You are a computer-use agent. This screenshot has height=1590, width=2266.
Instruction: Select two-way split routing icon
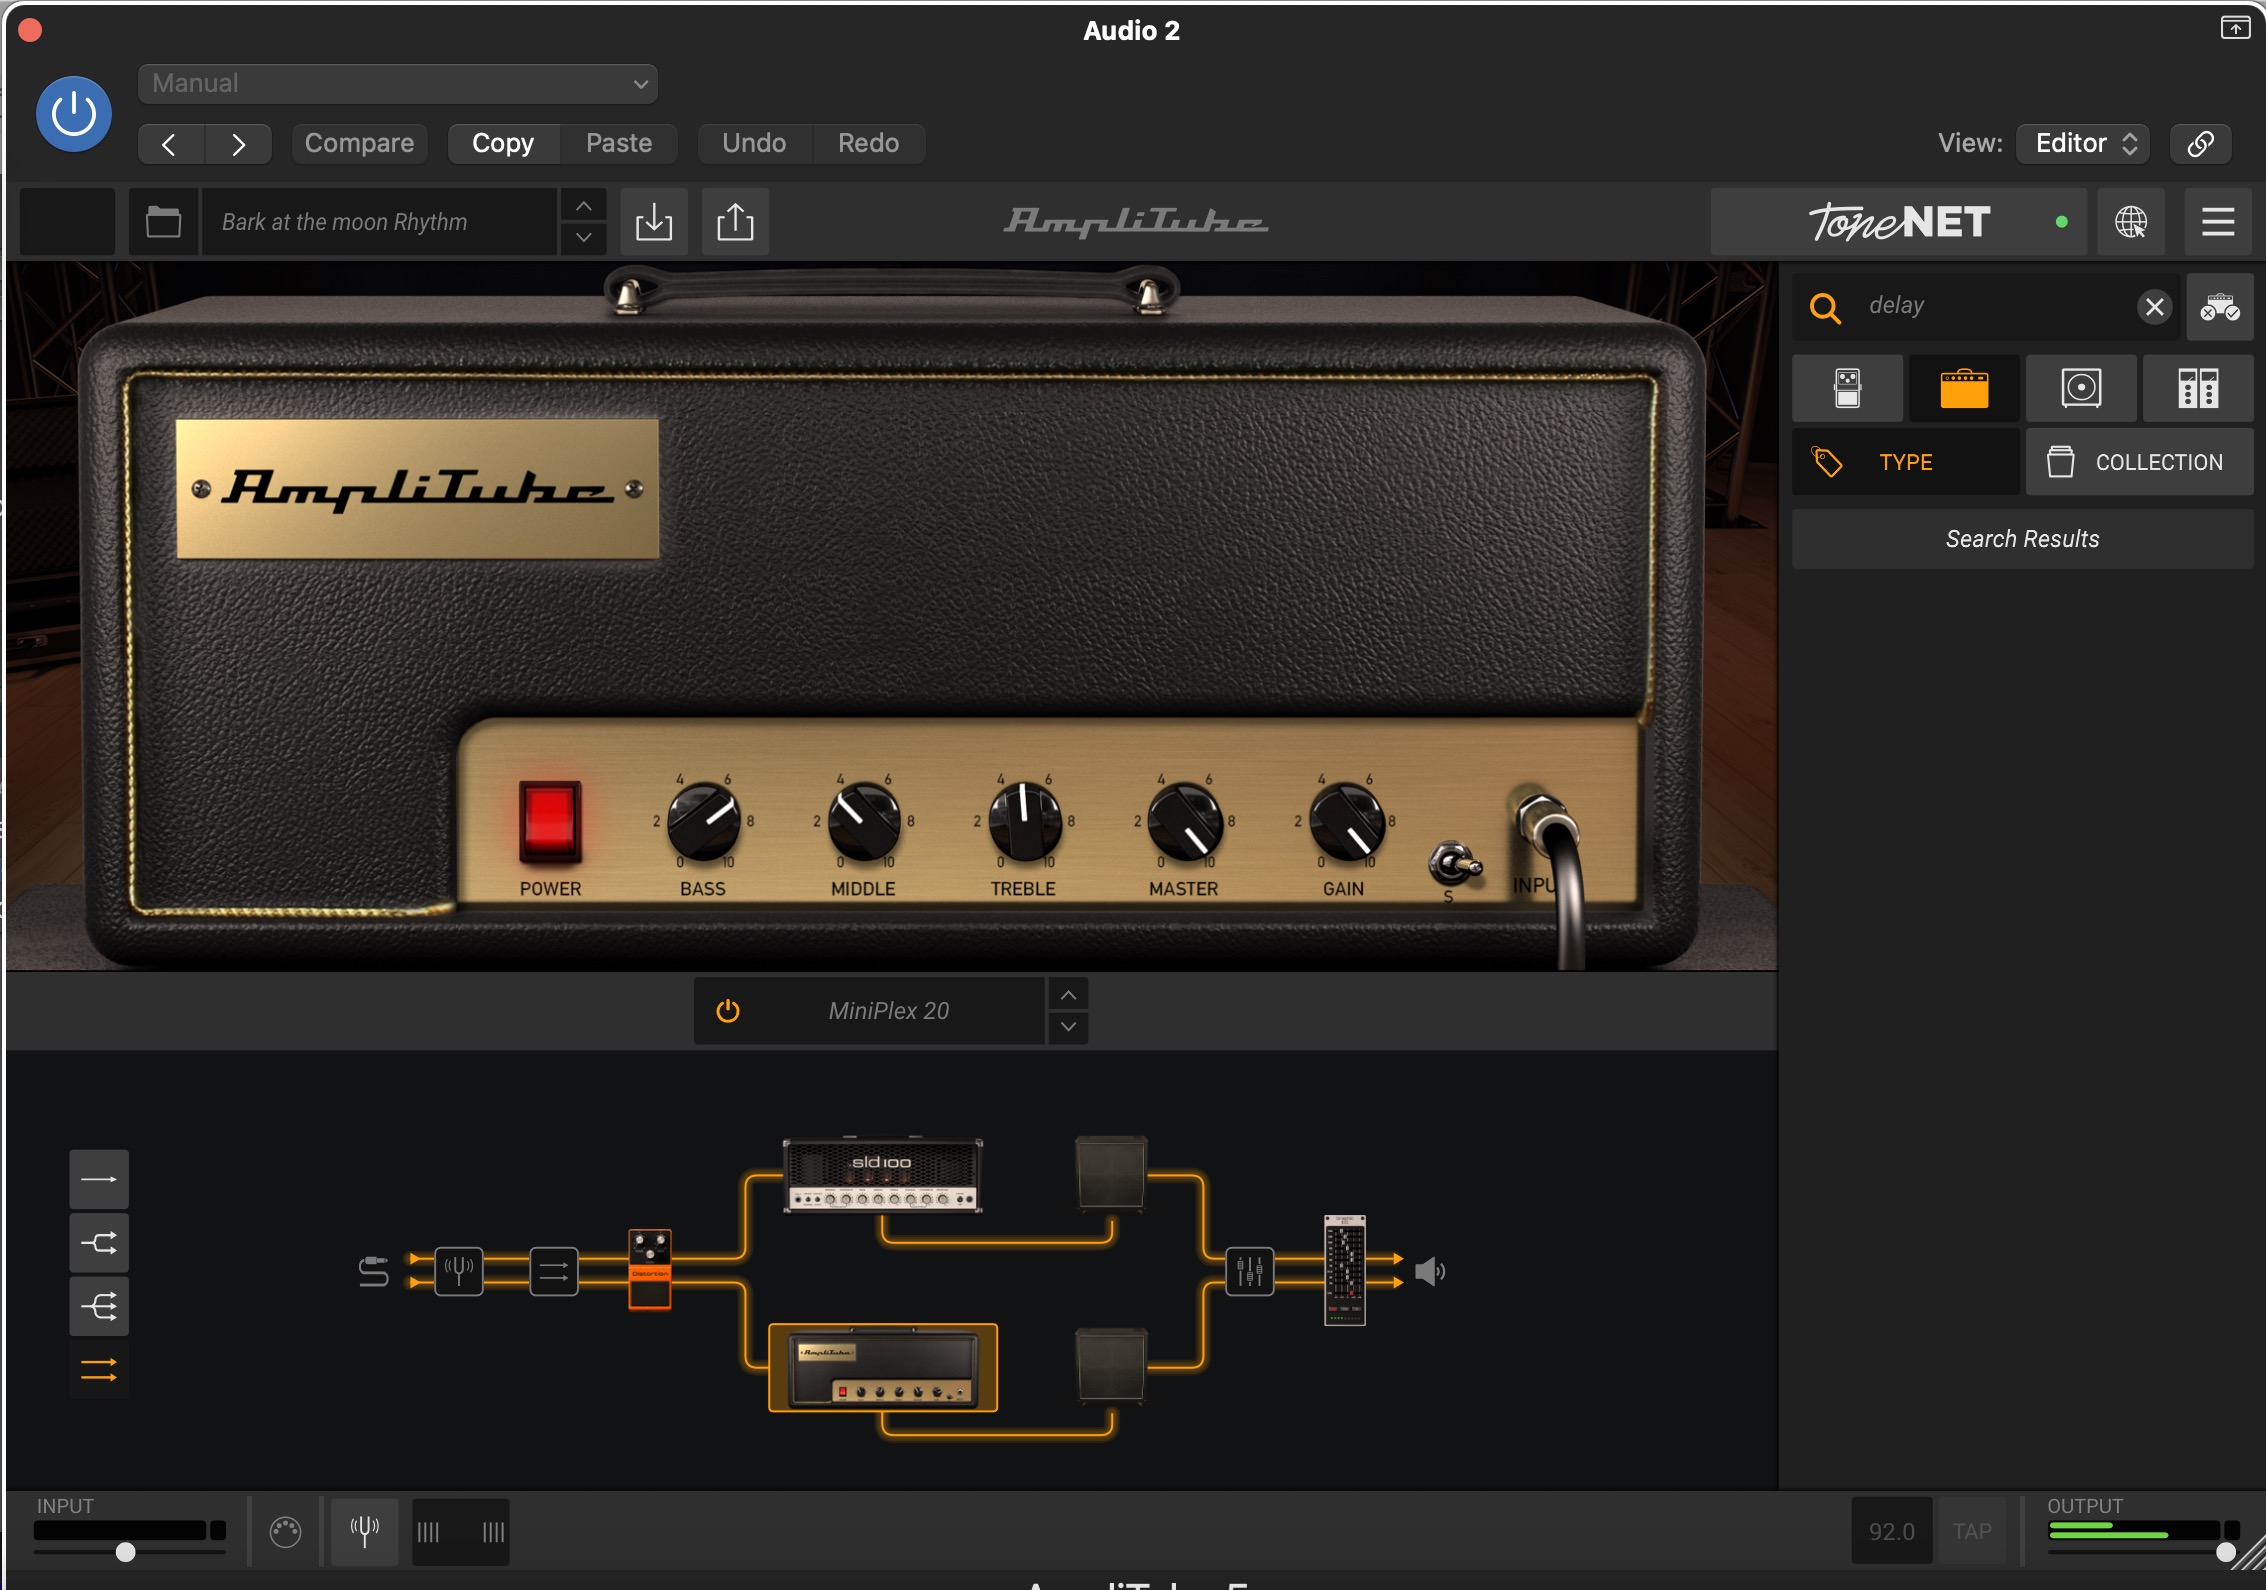(x=99, y=1243)
